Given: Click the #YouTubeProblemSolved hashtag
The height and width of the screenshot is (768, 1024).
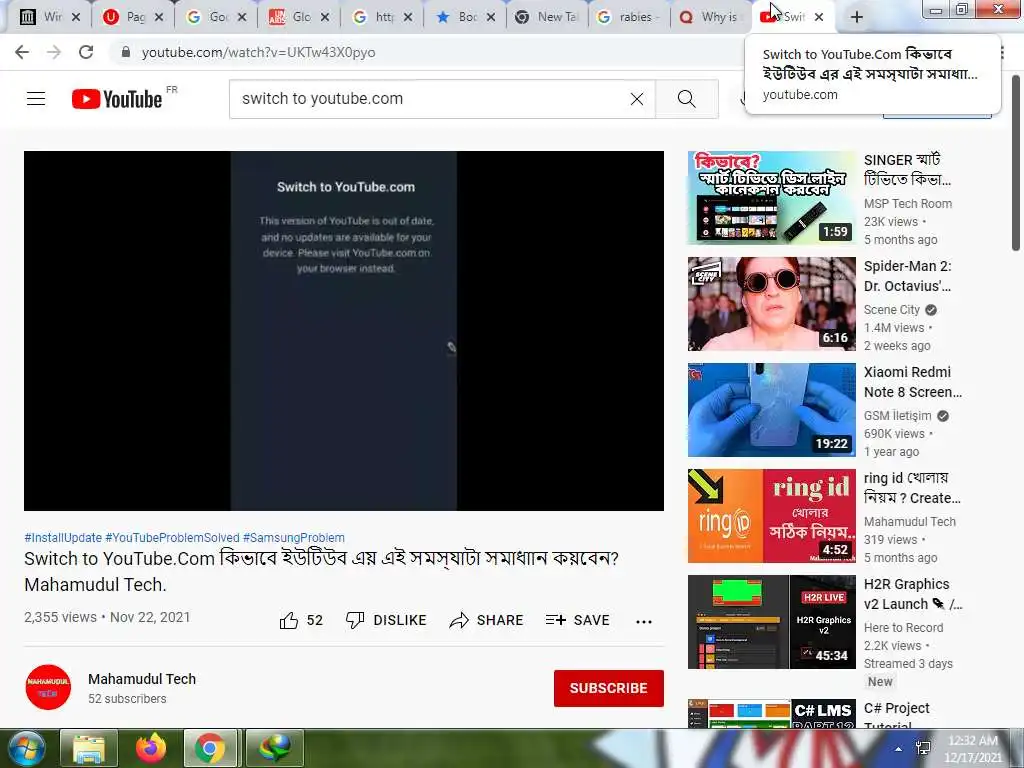Looking at the screenshot, I should coord(172,537).
